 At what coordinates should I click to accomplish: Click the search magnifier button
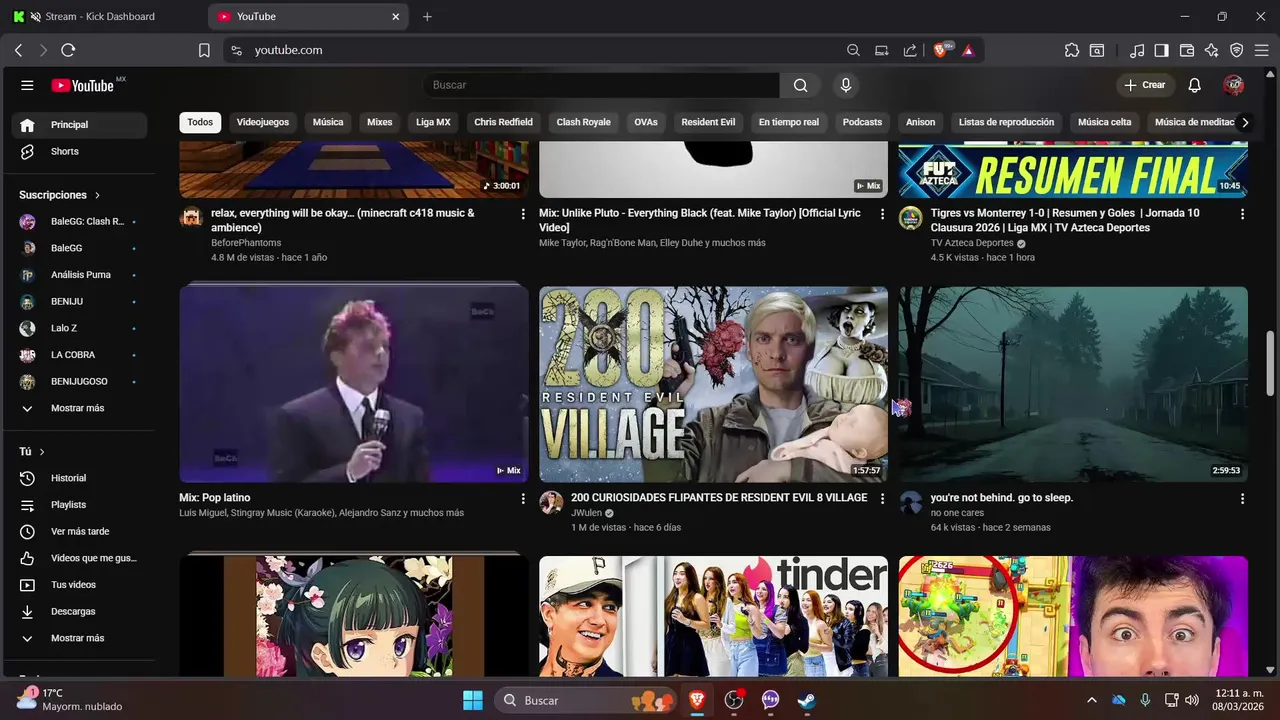[801, 85]
